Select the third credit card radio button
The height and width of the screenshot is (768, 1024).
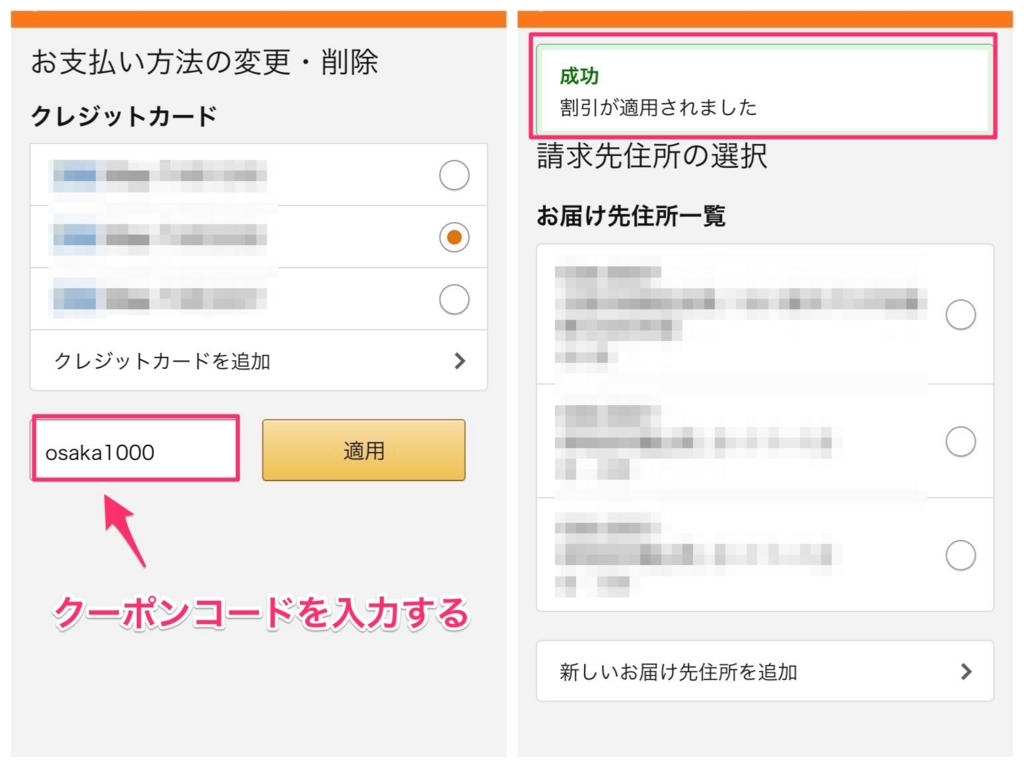point(453,299)
